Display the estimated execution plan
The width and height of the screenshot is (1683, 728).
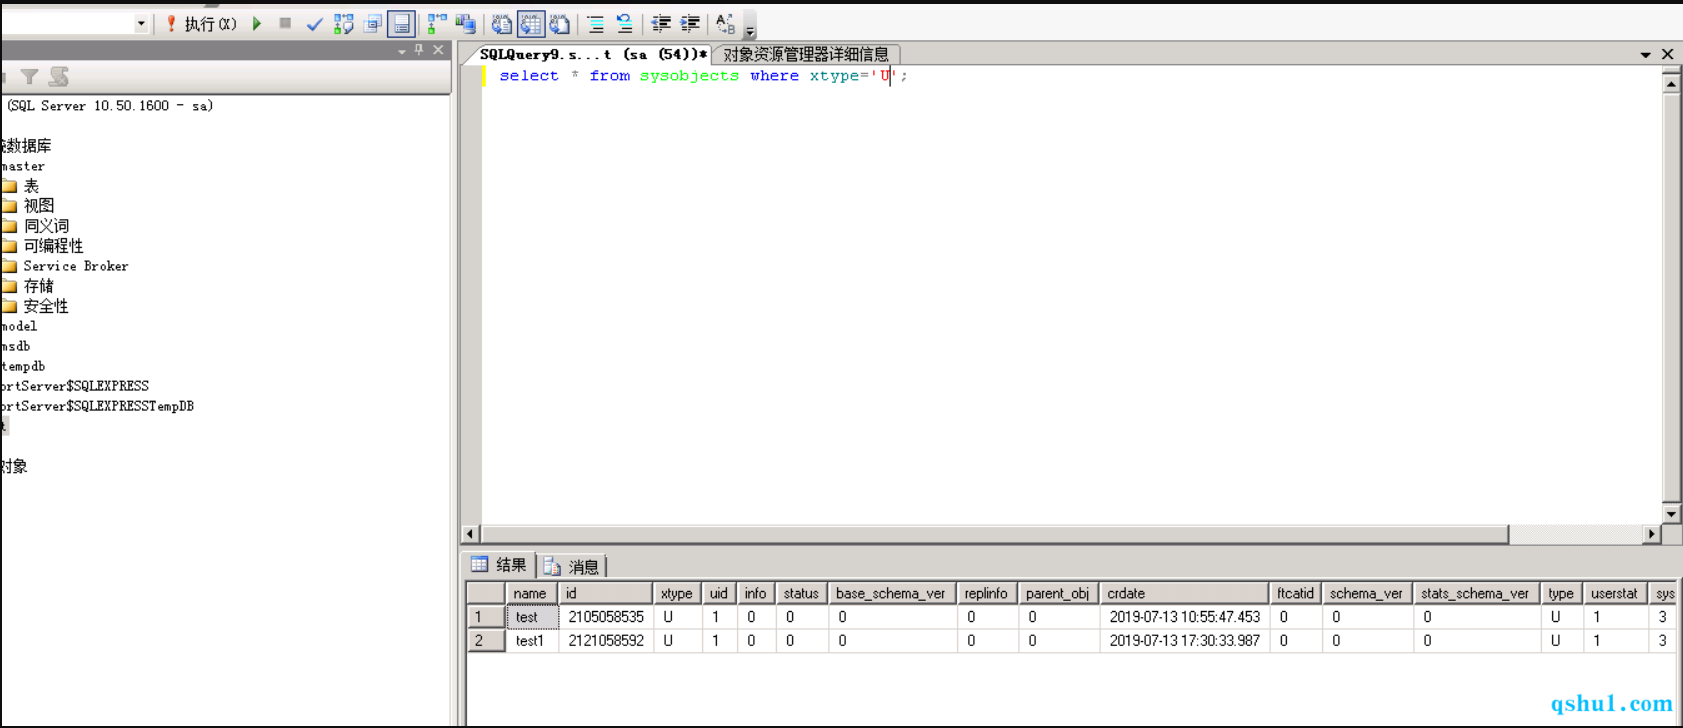pyautogui.click(x=344, y=23)
